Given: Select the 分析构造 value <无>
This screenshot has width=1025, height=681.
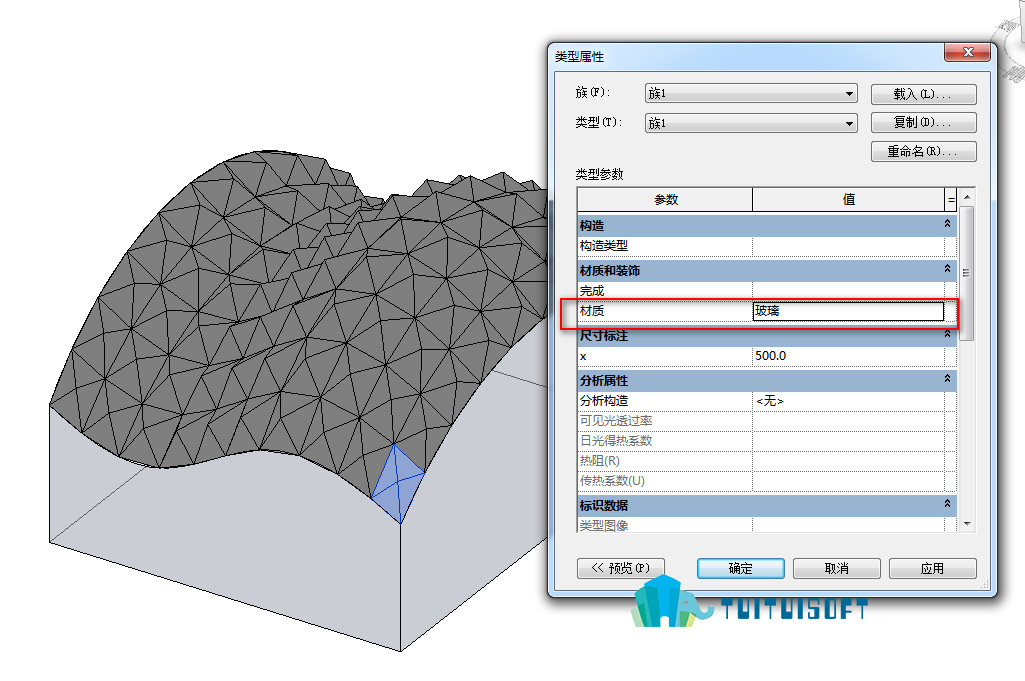Looking at the screenshot, I should pyautogui.click(x=848, y=401).
